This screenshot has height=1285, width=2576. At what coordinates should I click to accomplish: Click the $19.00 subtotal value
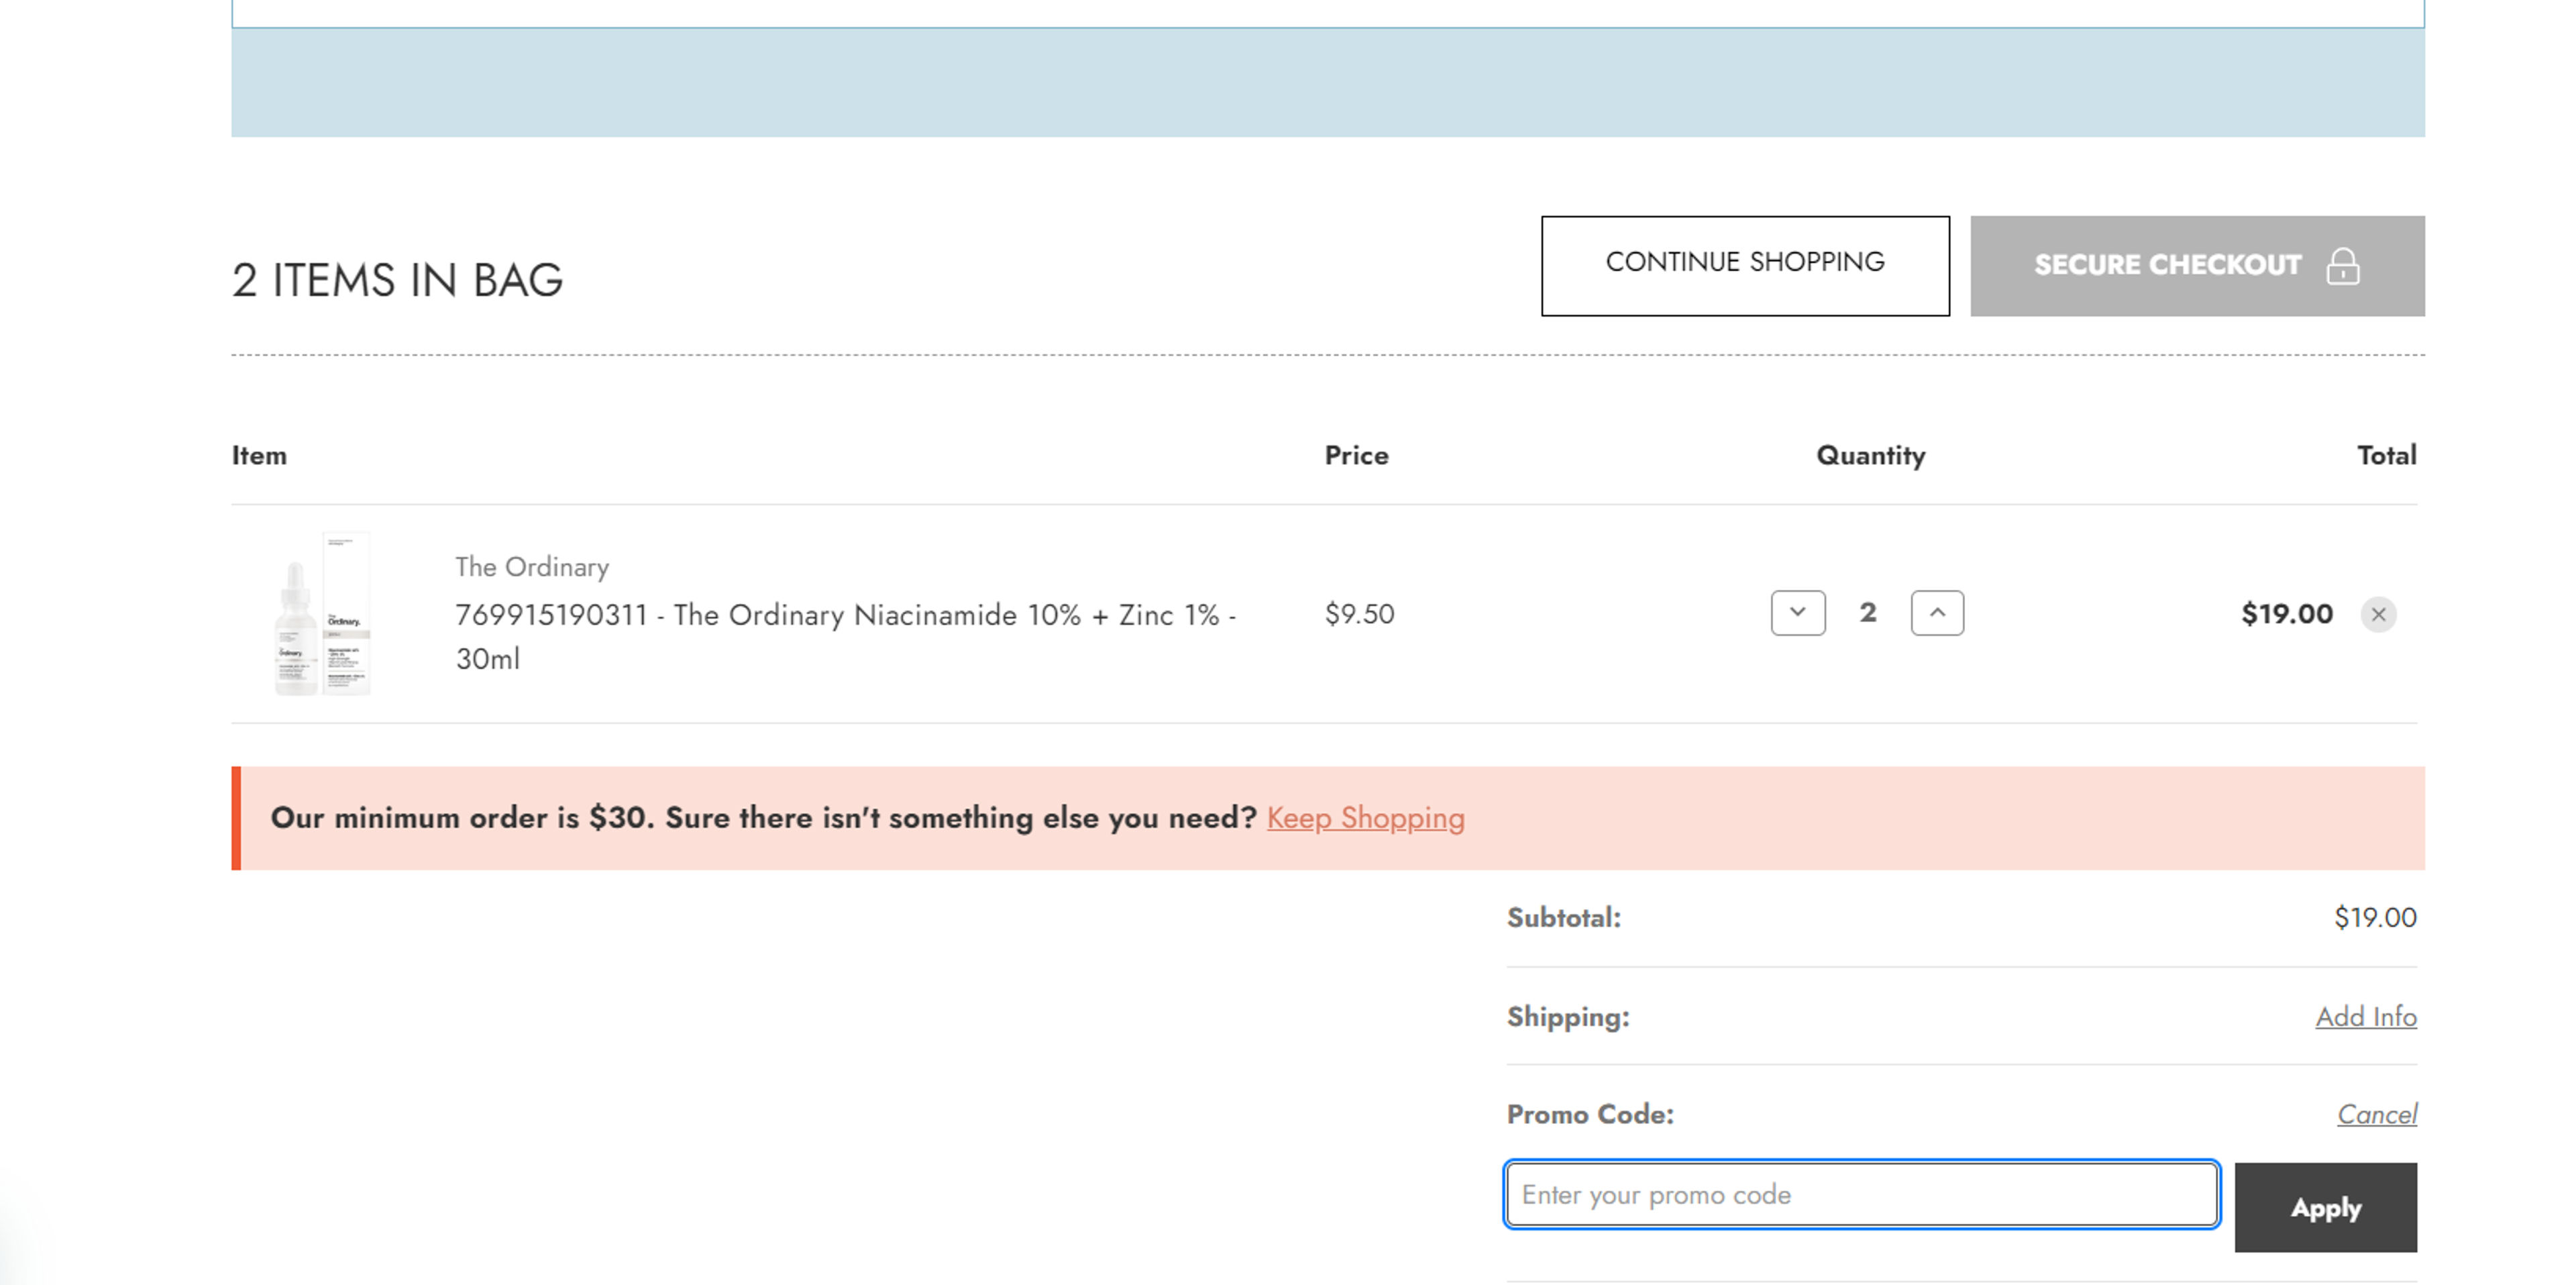(2375, 917)
